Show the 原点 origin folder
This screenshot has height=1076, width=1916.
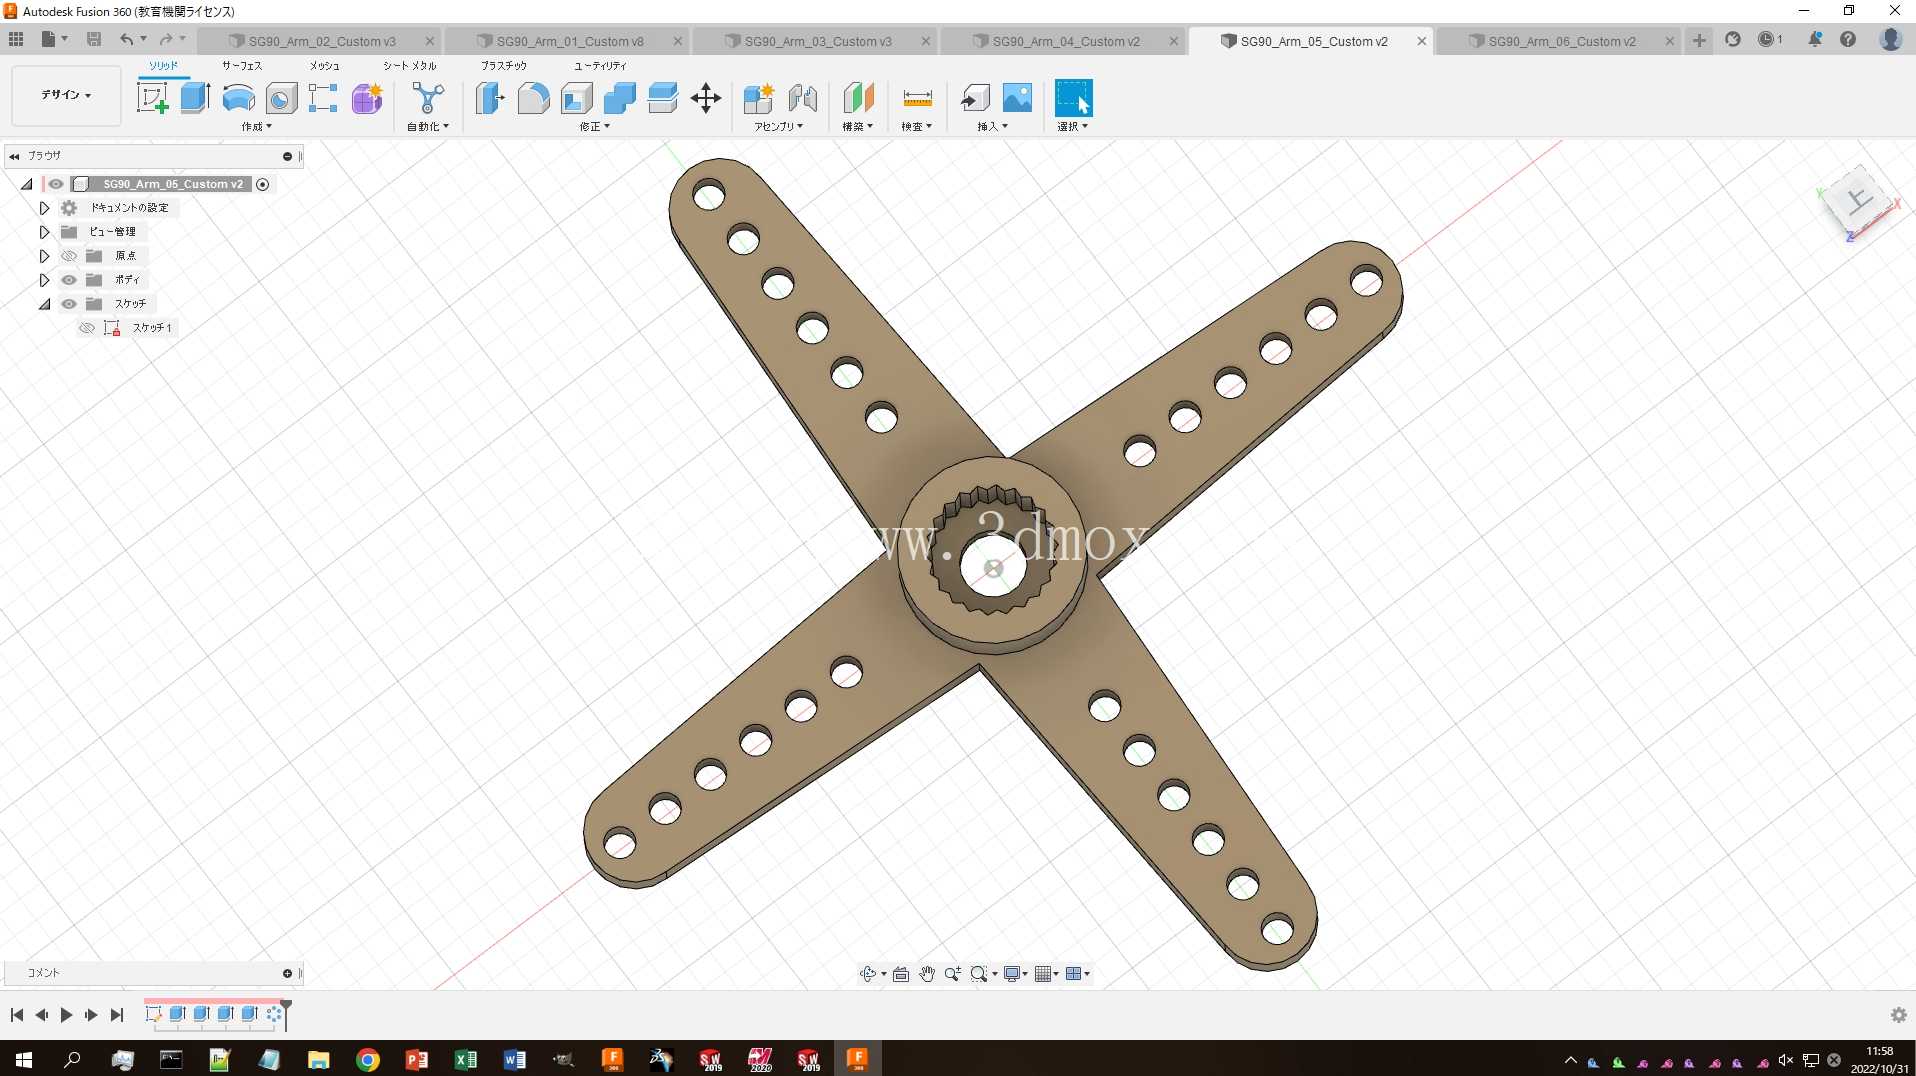pyautogui.click(x=69, y=256)
